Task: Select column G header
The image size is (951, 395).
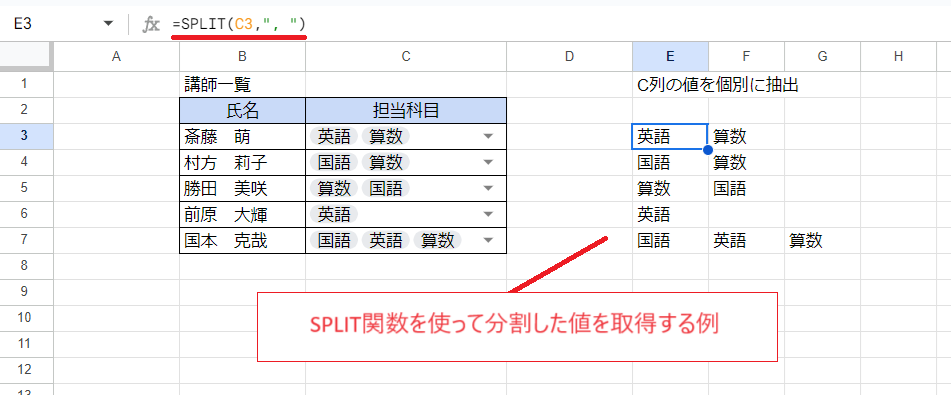Action: click(x=822, y=56)
